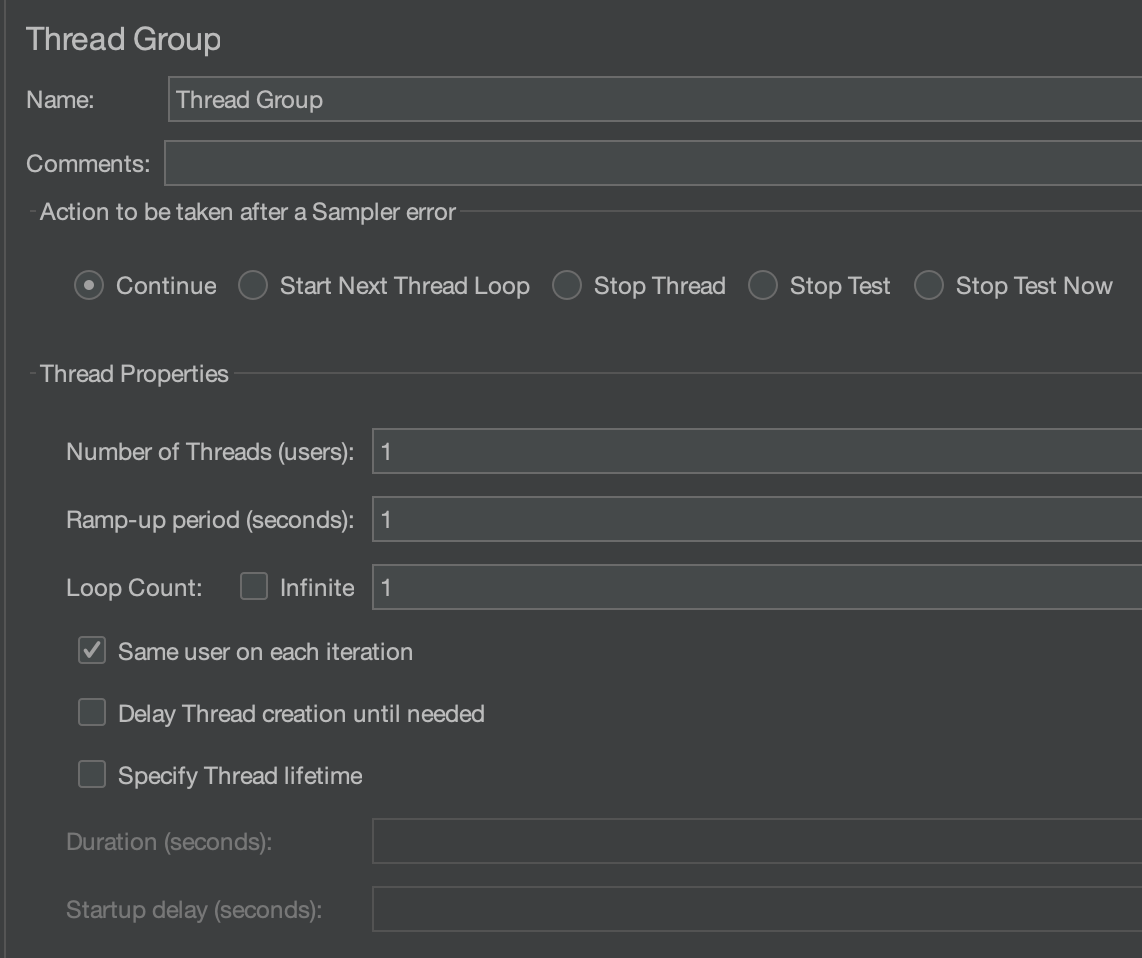Uncheck Same user on each iteration
The width and height of the screenshot is (1142, 958).
tap(92, 651)
